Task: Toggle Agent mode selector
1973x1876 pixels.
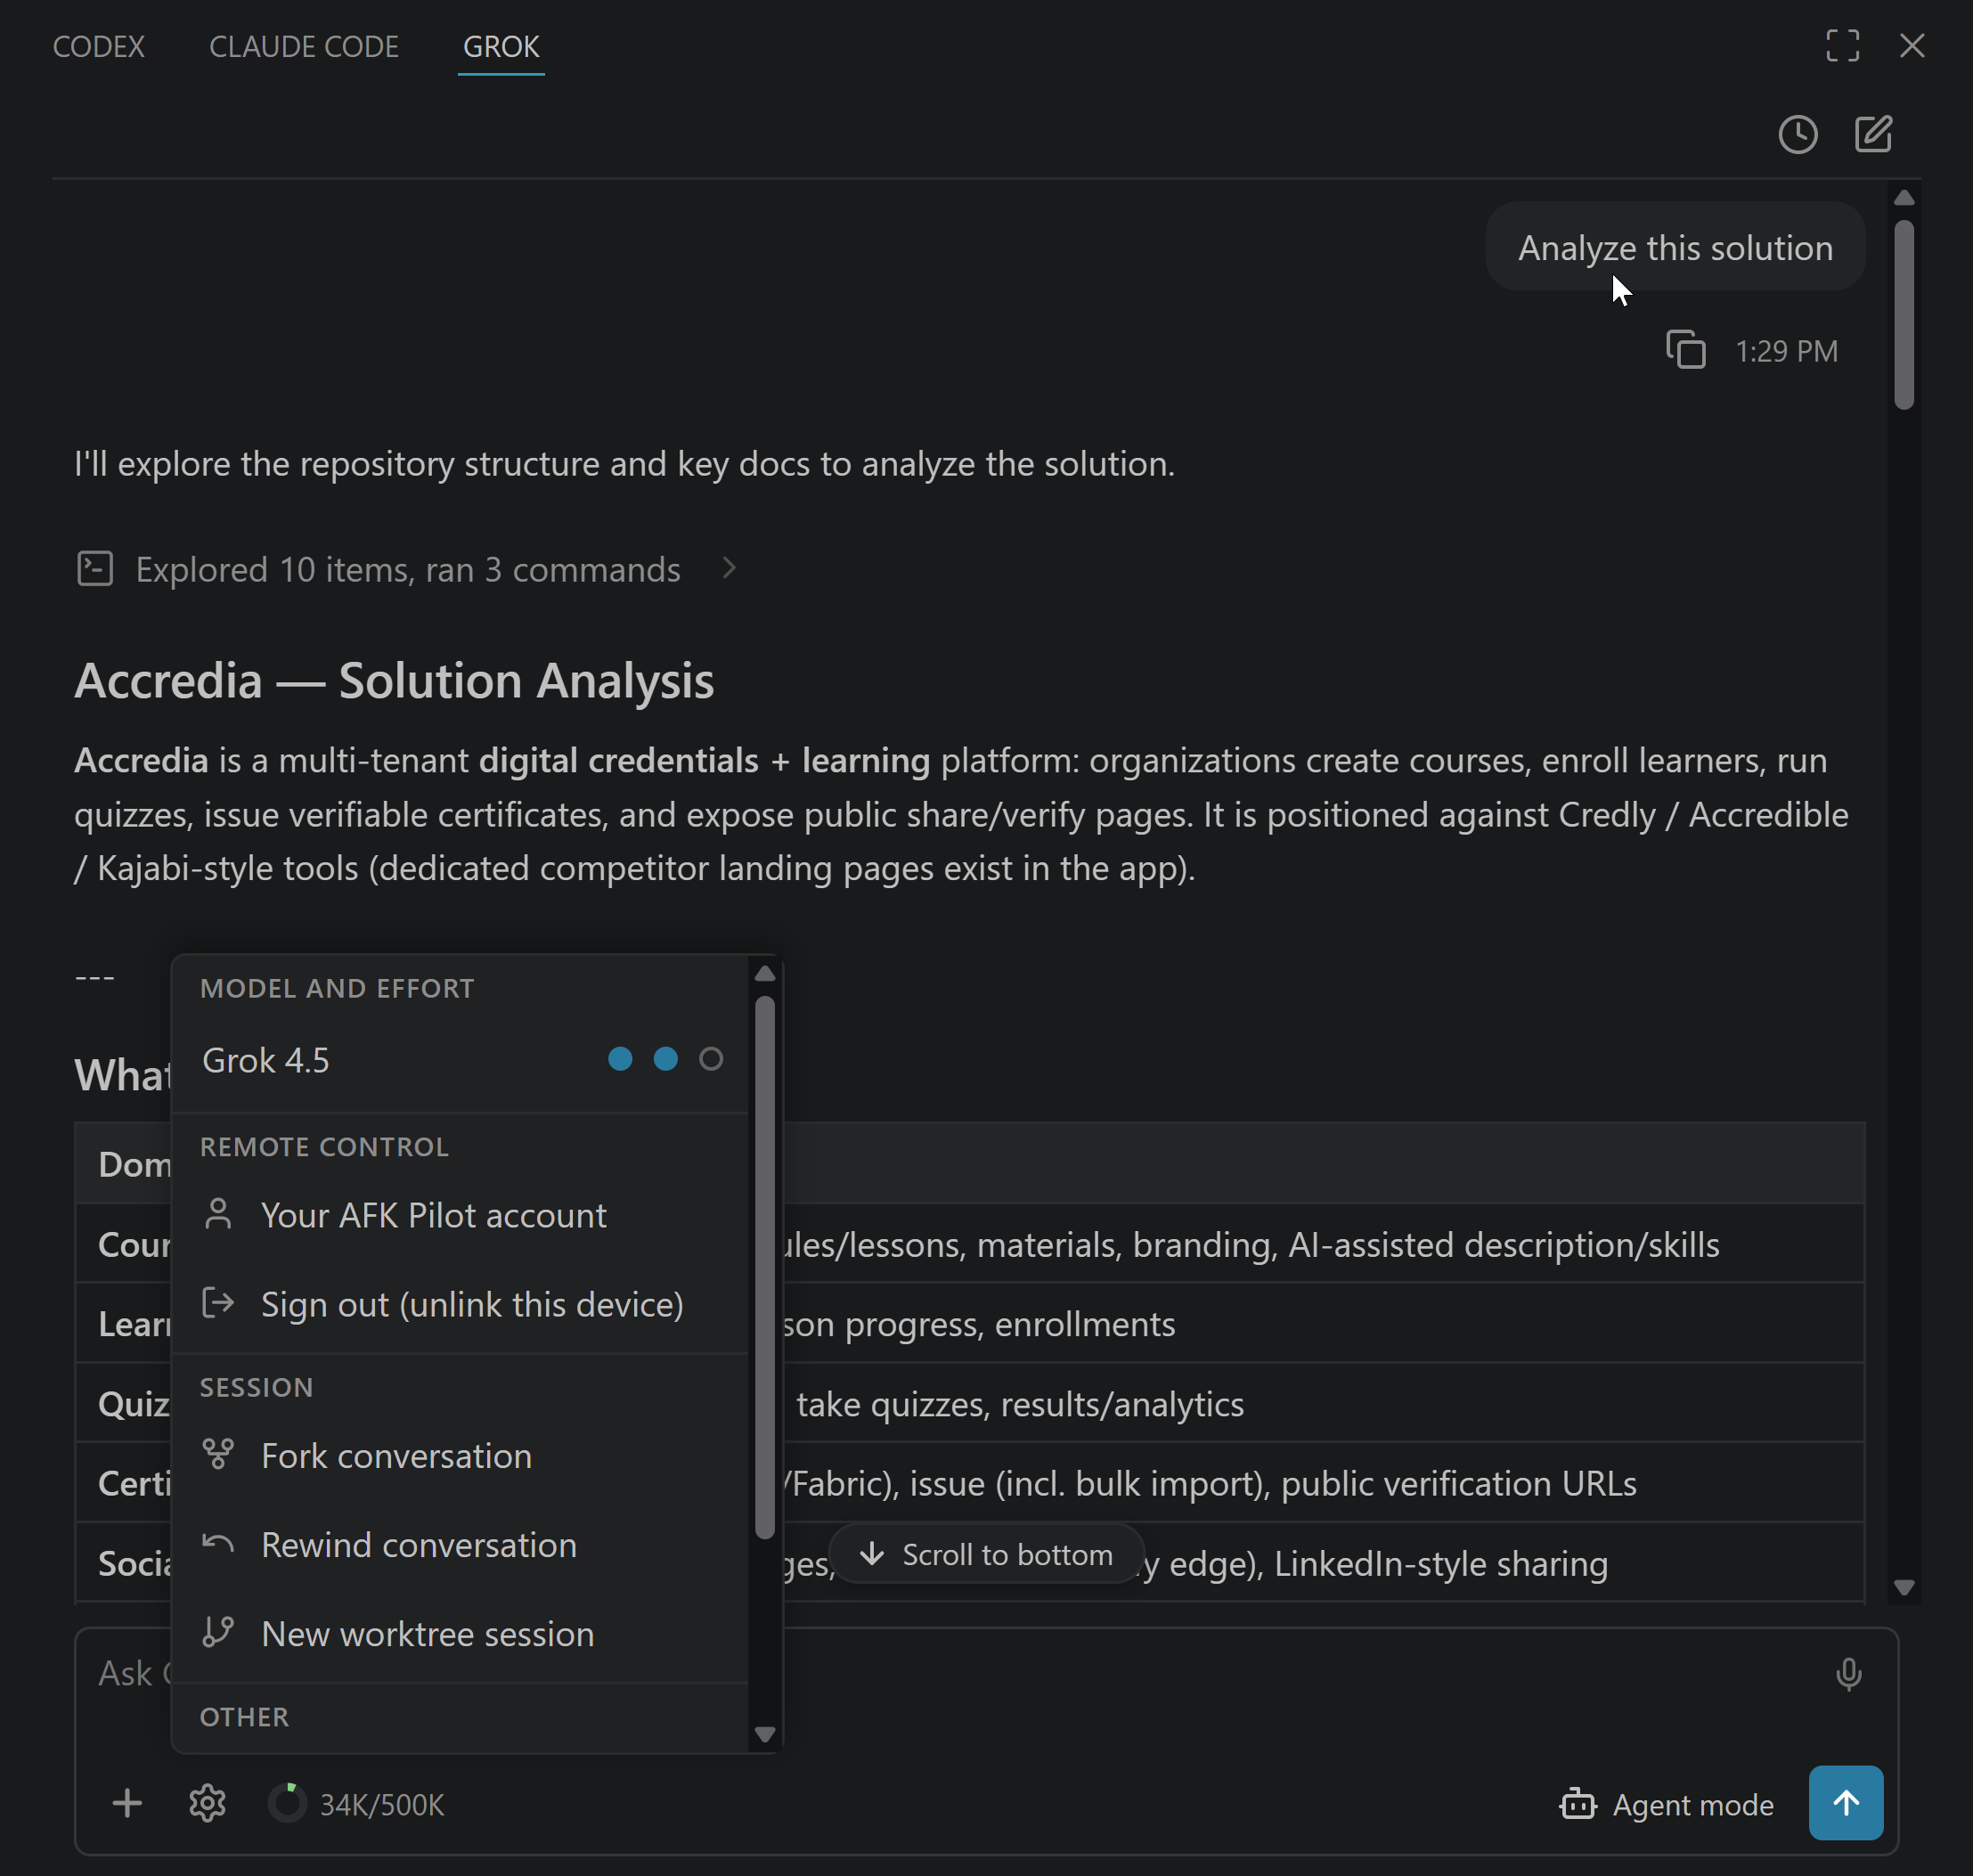Action: tap(1666, 1805)
